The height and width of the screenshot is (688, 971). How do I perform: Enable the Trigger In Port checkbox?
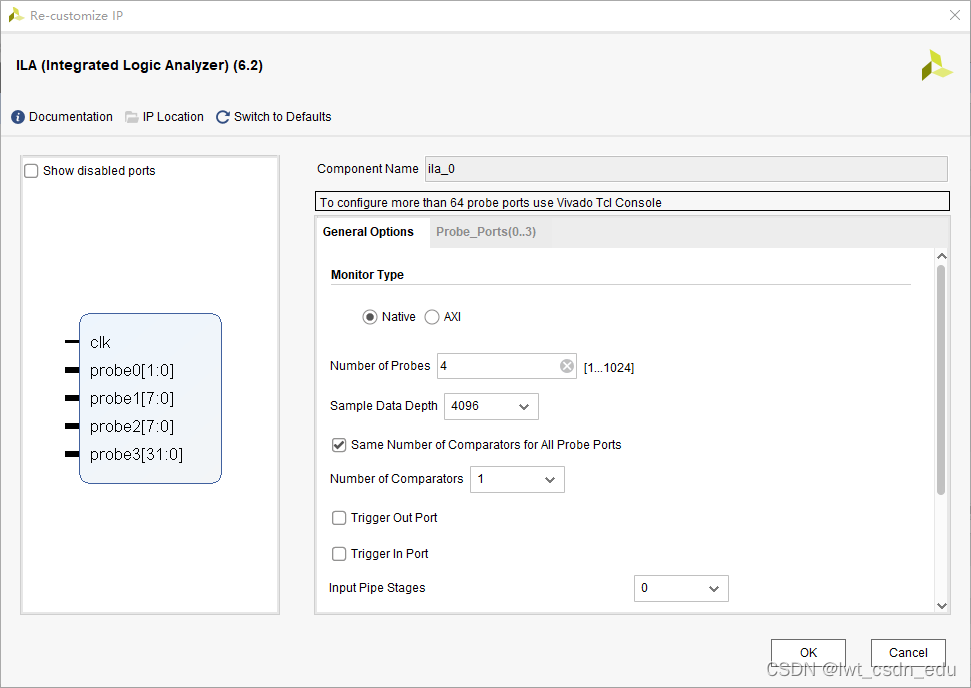point(339,554)
